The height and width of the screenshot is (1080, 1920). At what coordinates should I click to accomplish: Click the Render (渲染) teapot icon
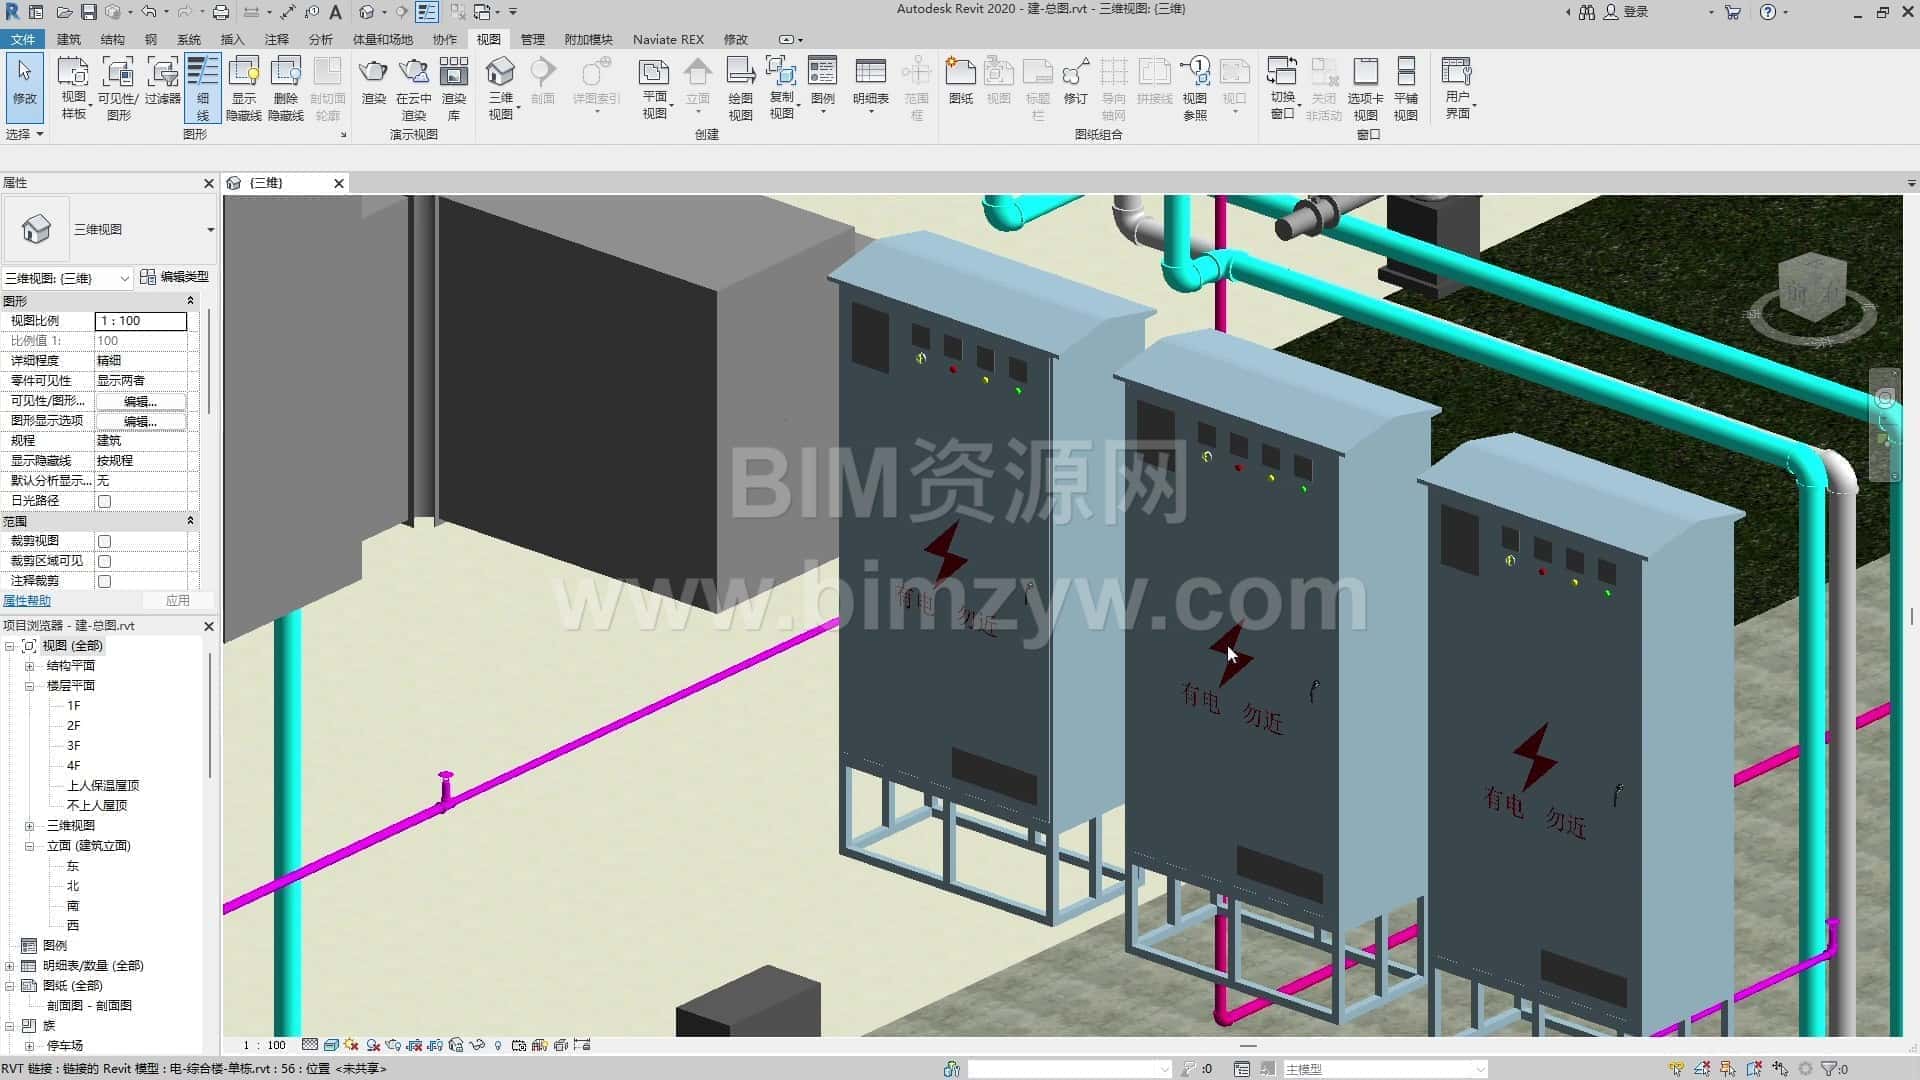point(373,82)
